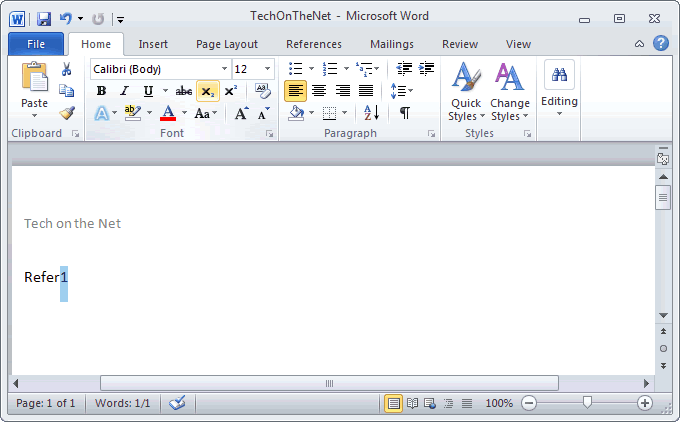This screenshot has height=422, width=680.
Task: Toggle Underline formatting
Action: (148, 91)
